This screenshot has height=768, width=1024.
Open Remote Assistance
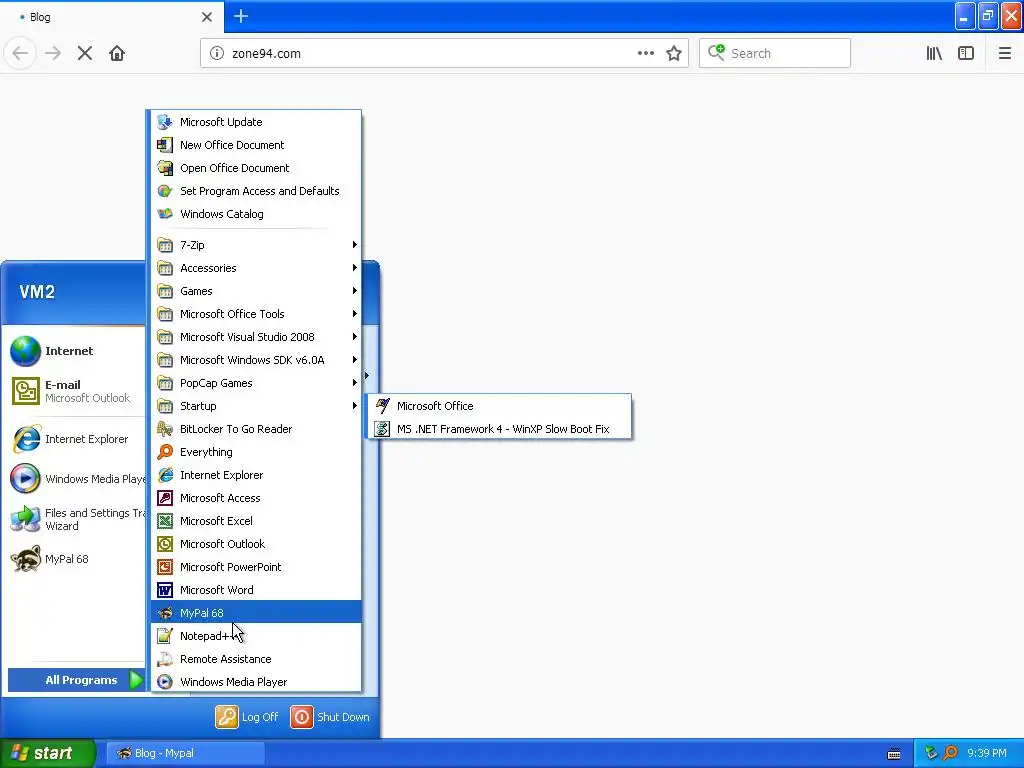pos(256,659)
